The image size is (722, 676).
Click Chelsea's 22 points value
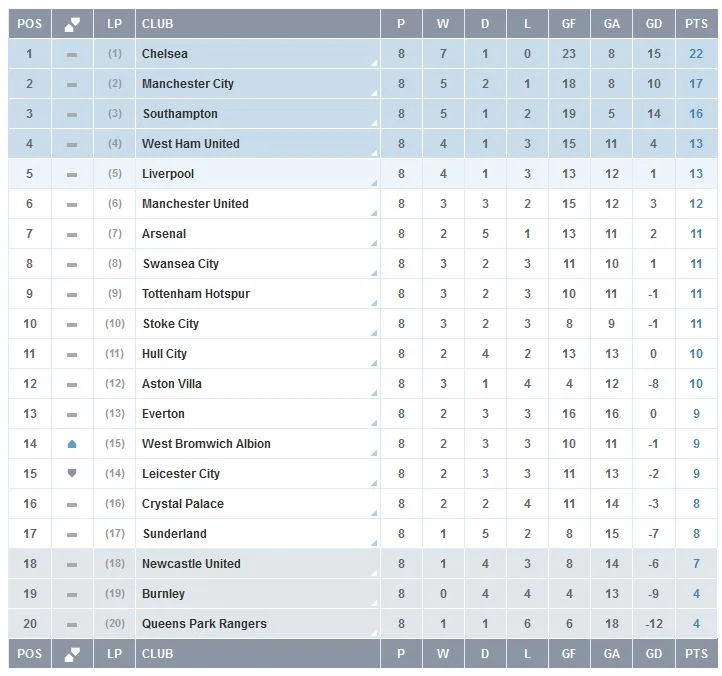(x=696, y=54)
